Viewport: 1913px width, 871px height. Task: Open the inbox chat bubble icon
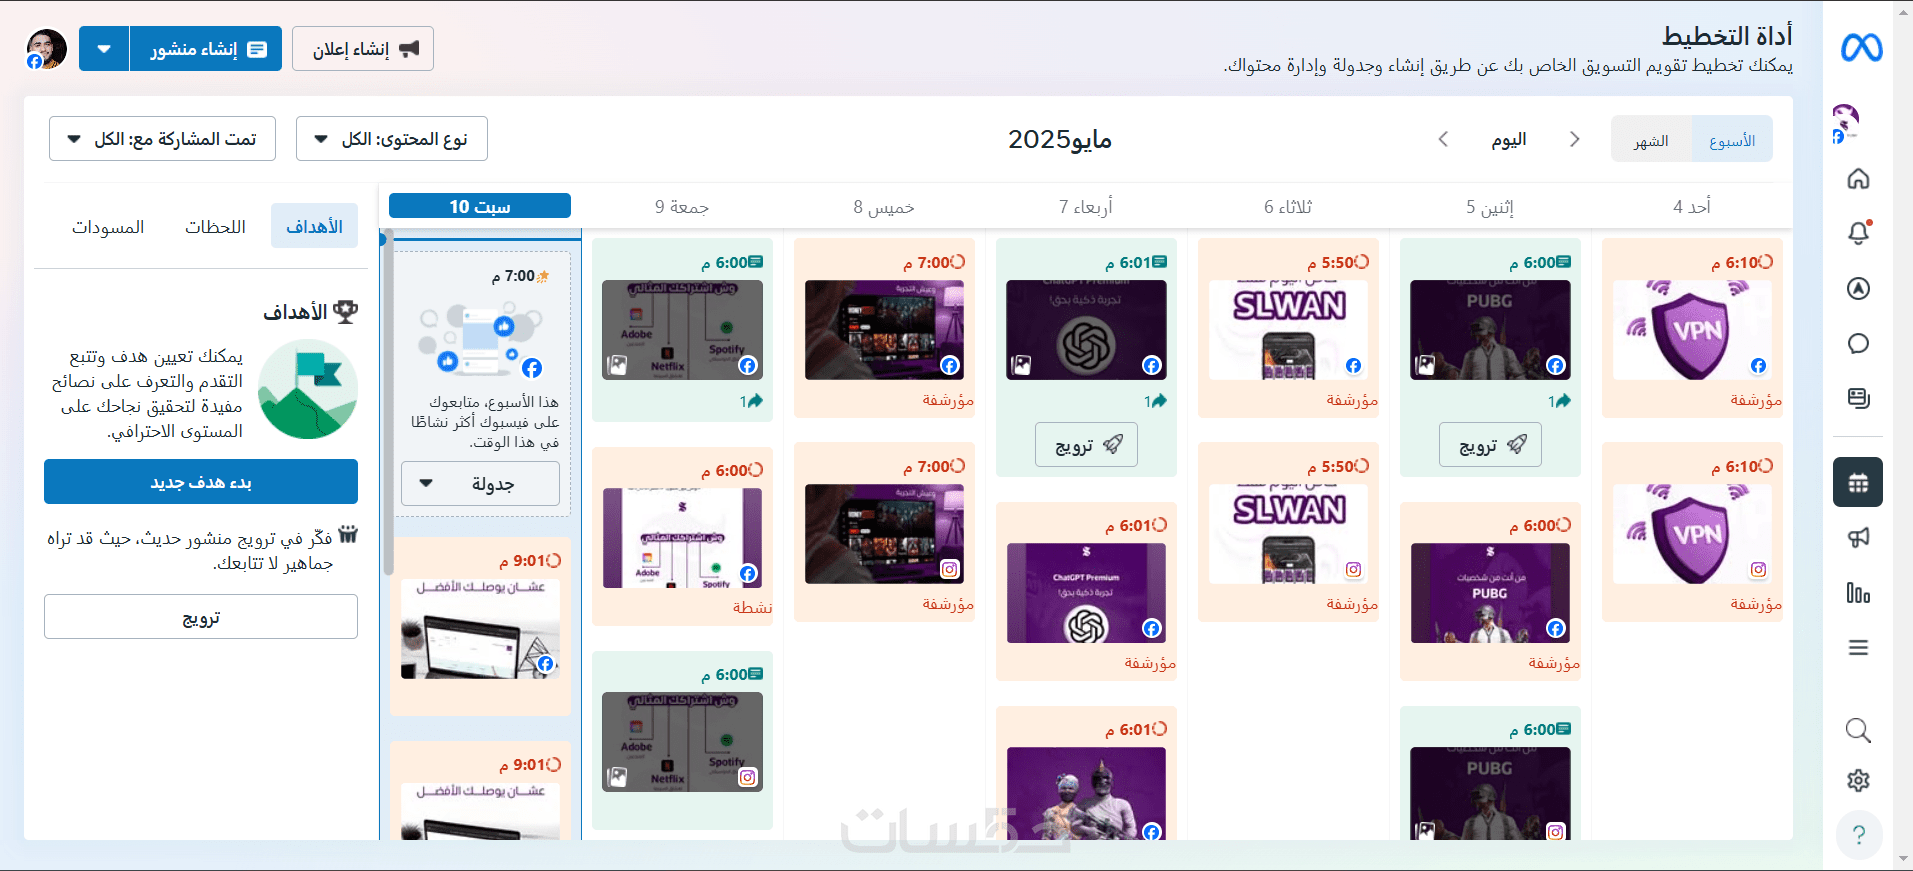(1858, 344)
